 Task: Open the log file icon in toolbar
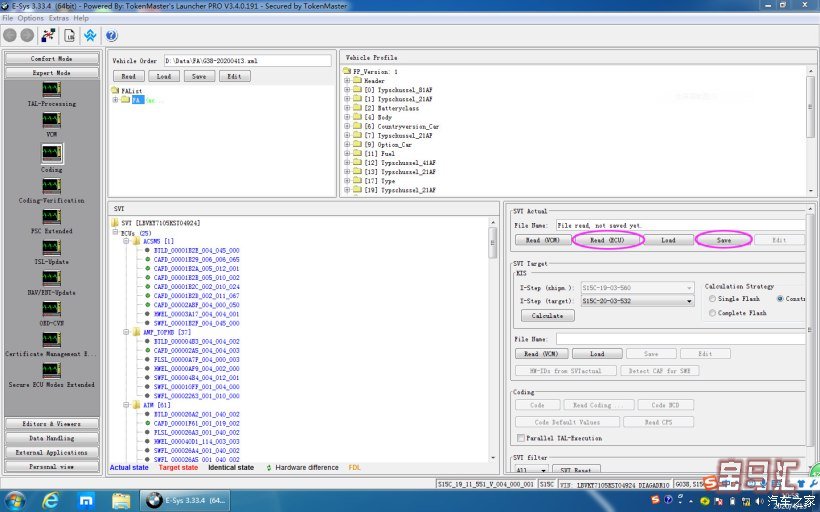tap(69, 36)
